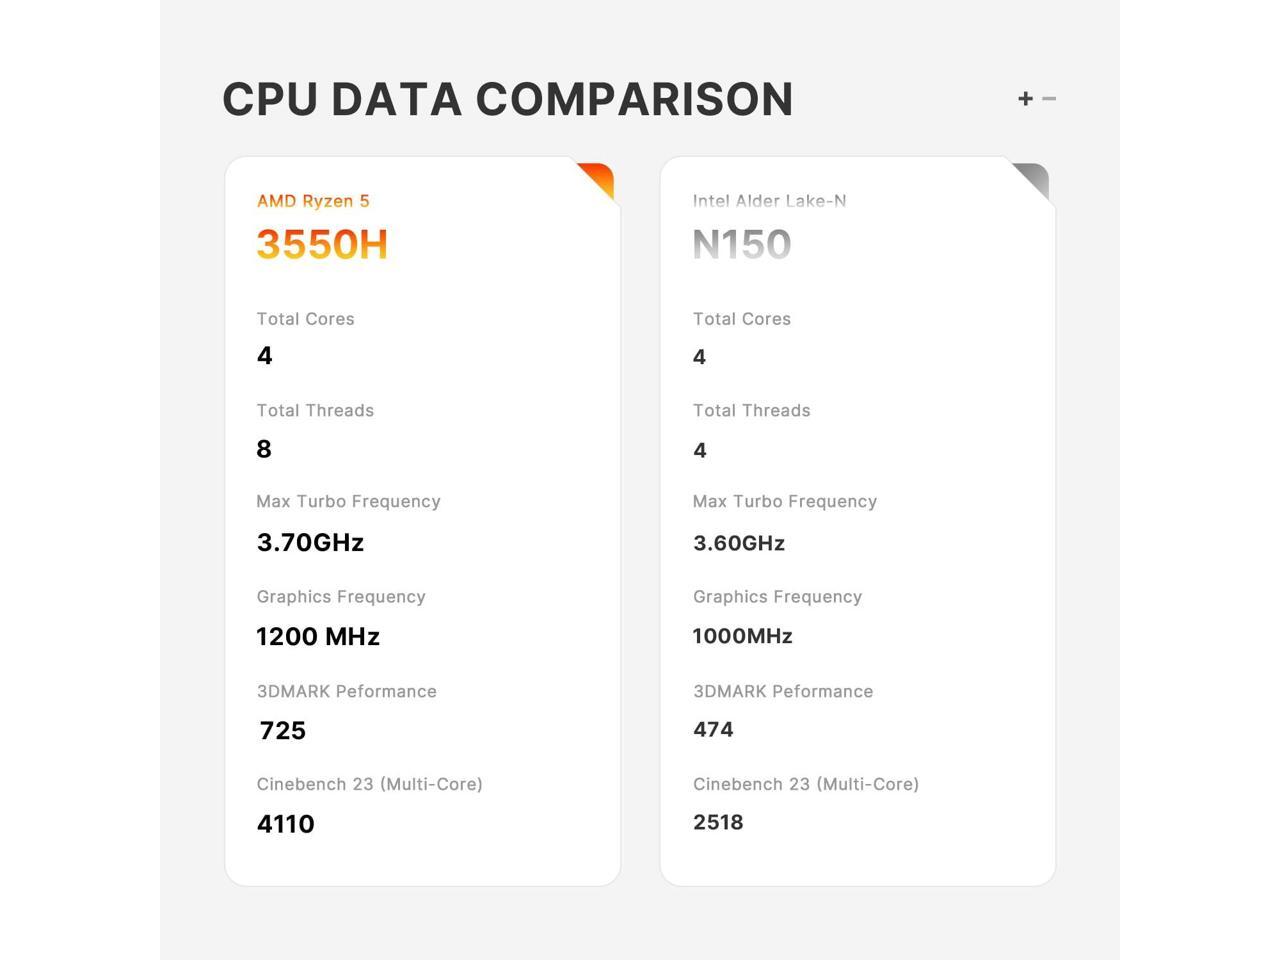The width and height of the screenshot is (1280, 960).
Task: Click the 3.60GHz max turbo frequency value
Action: [x=739, y=543]
